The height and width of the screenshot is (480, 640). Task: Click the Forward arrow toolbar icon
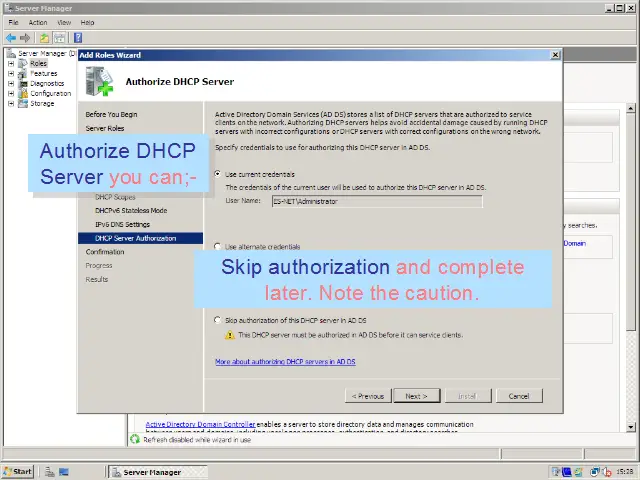(25, 38)
